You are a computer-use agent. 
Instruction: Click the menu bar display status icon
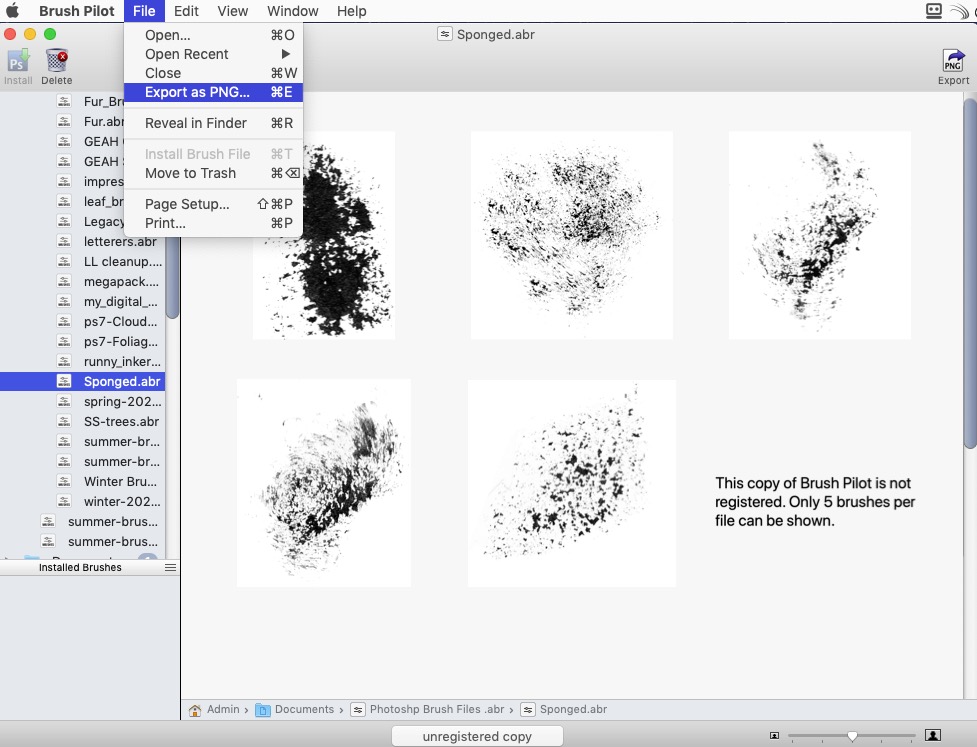click(933, 11)
